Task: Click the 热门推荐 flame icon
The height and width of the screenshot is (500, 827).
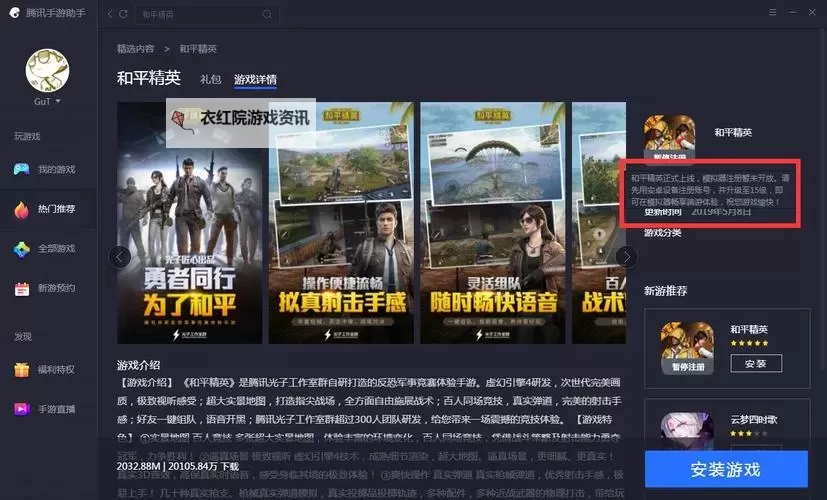Action: click(21, 209)
